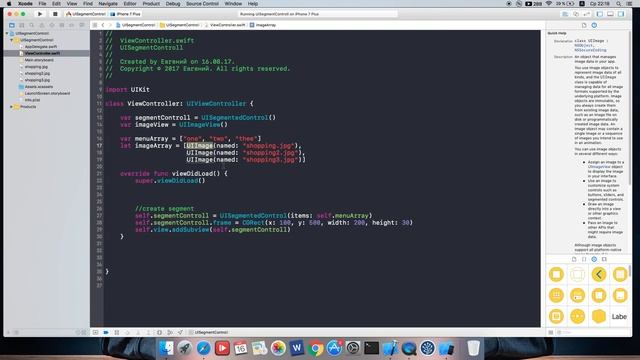Image resolution: width=640 pixels, height=360 pixels.
Task: Expand the Products folder
Action: tap(11, 107)
